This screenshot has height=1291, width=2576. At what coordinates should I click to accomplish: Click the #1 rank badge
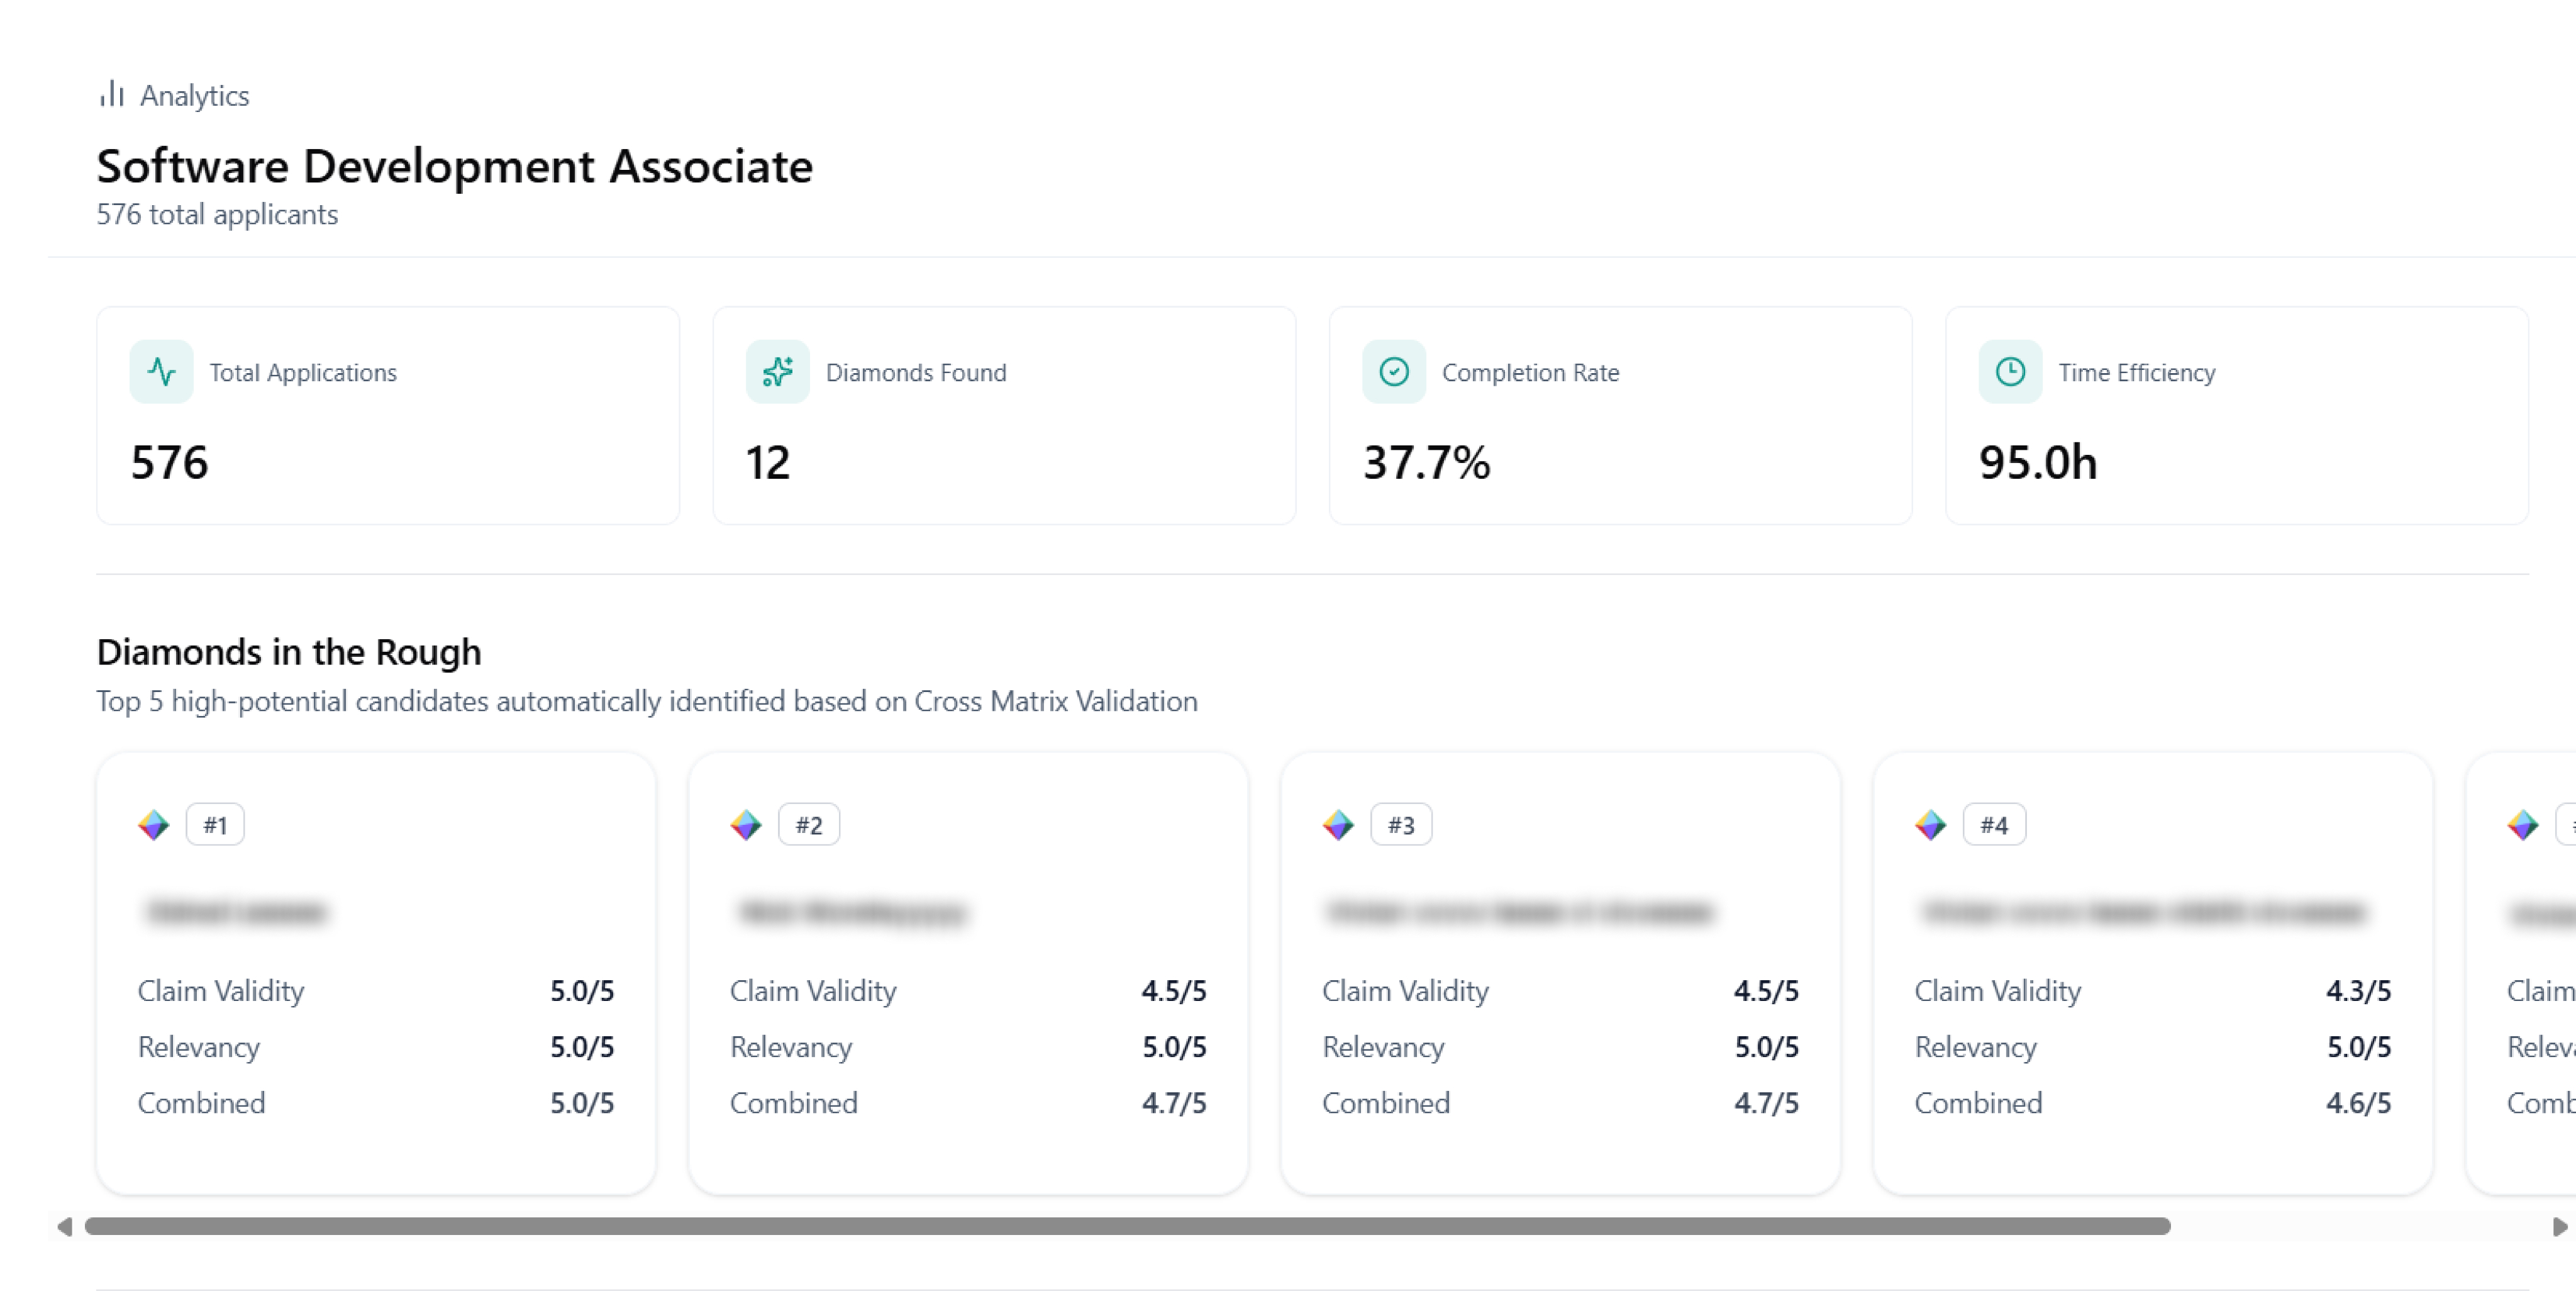tap(215, 825)
